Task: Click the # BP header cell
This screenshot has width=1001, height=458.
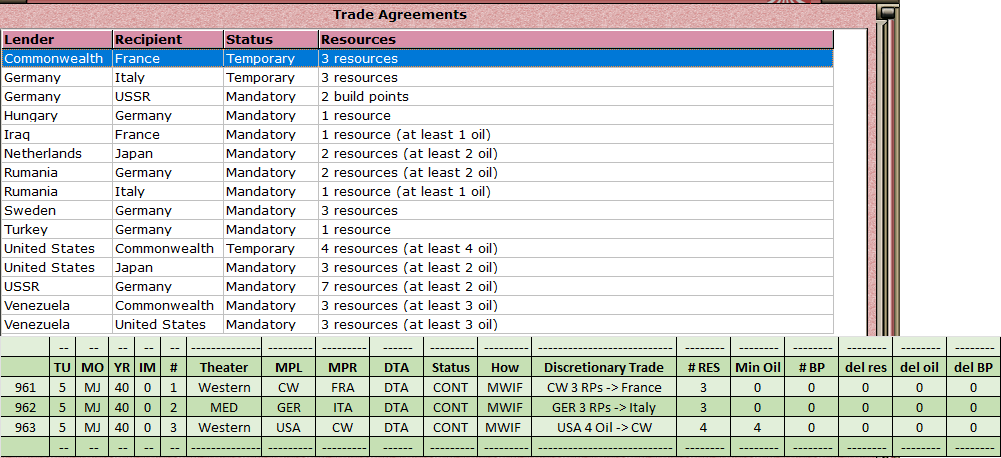Action: pos(811,367)
